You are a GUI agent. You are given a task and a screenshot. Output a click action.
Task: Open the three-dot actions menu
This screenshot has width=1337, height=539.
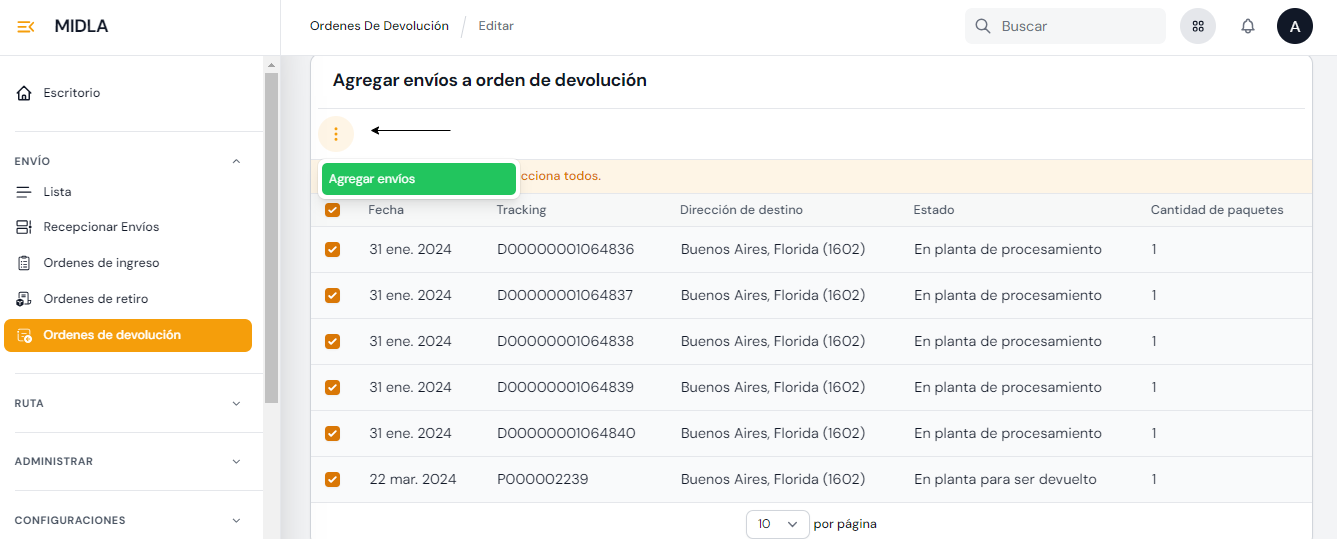coord(336,134)
